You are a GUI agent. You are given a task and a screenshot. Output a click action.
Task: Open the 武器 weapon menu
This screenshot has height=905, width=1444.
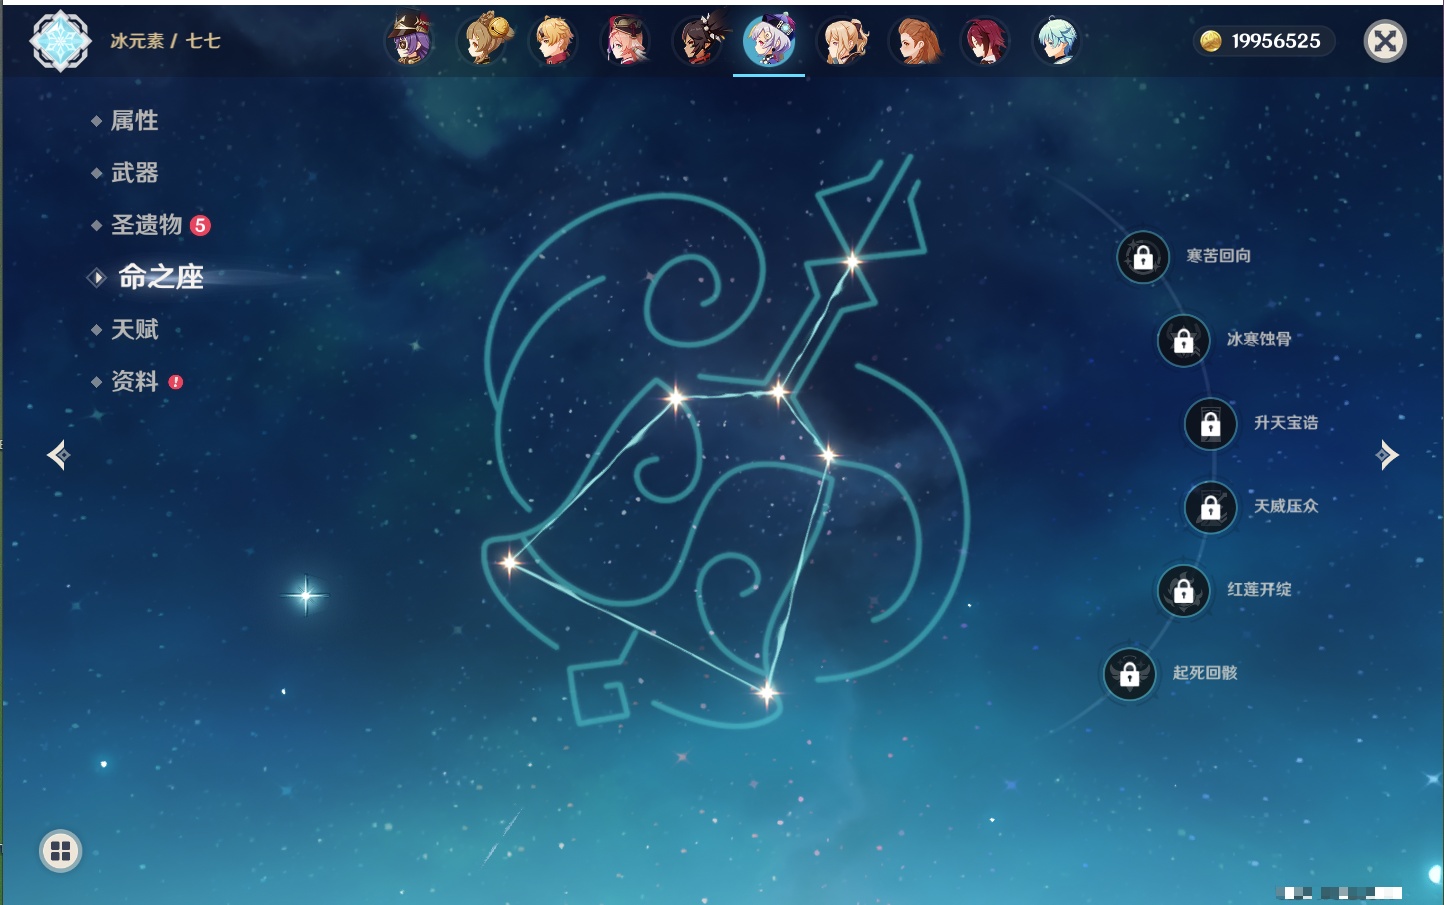pyautogui.click(x=134, y=173)
